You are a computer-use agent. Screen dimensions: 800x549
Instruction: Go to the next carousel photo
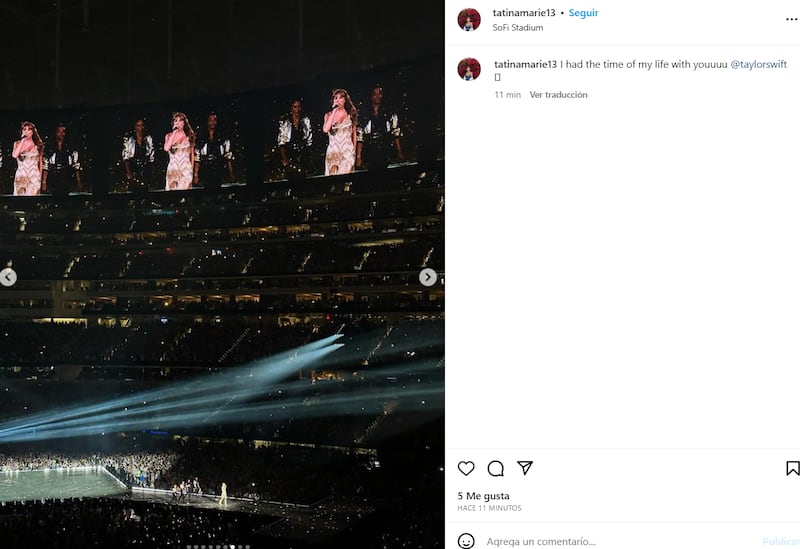(428, 277)
